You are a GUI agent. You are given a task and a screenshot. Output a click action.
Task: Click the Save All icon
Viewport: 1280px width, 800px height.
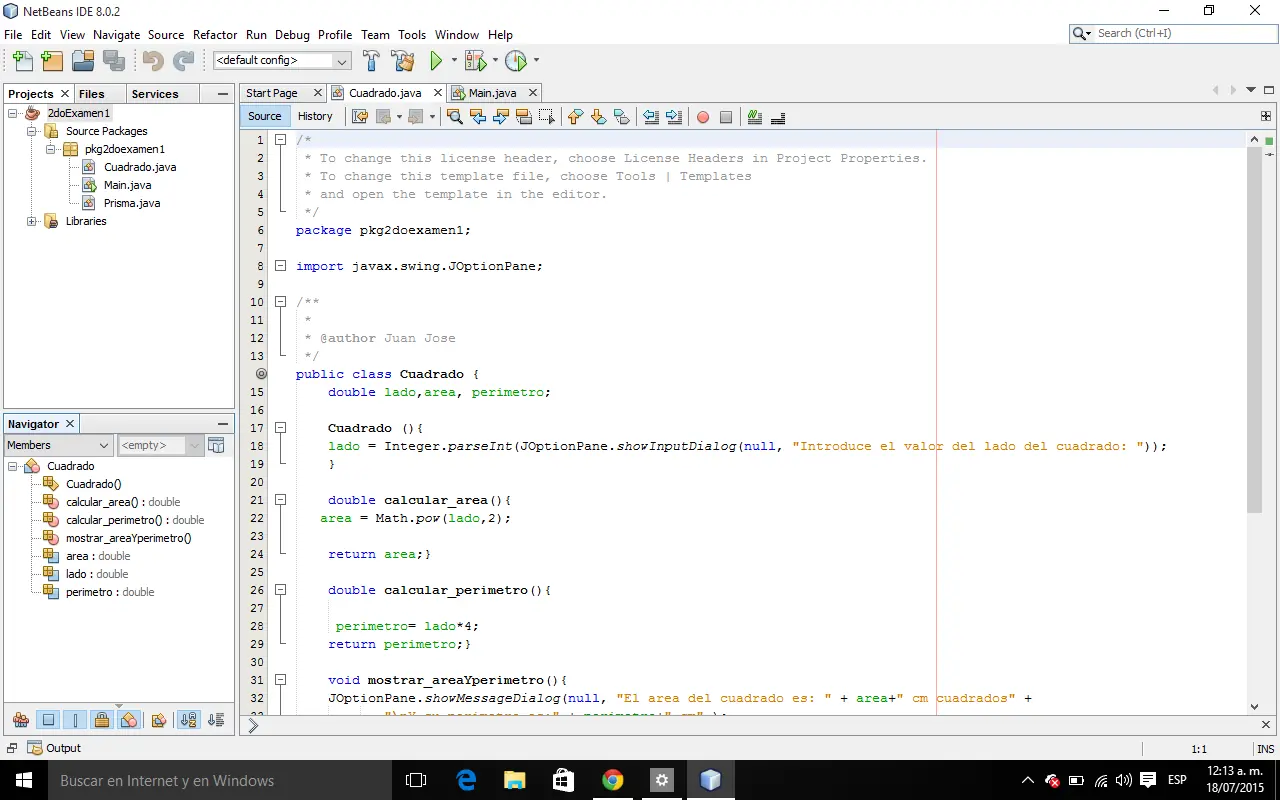click(x=114, y=60)
